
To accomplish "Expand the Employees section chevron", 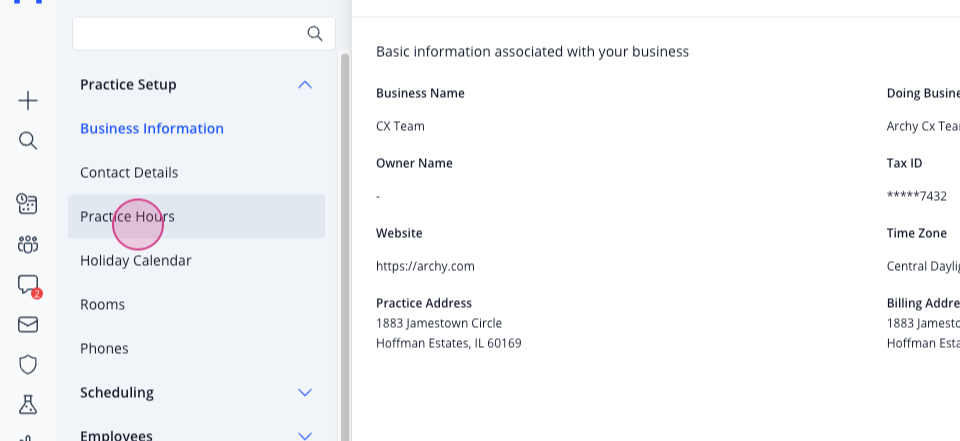I will click(x=305, y=435).
